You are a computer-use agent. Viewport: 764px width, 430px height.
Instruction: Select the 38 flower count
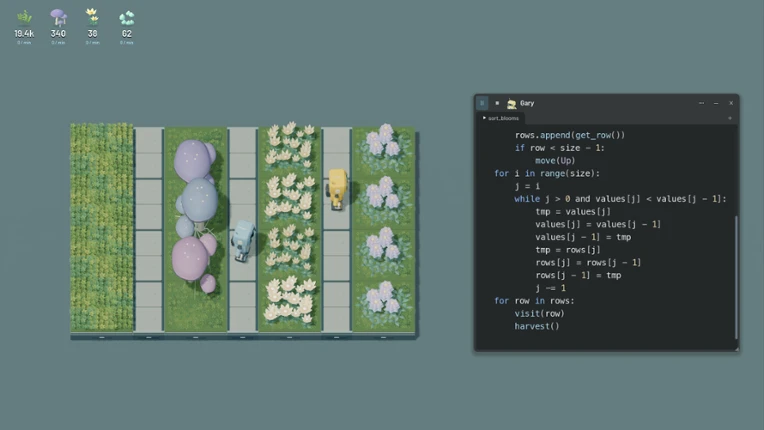click(92, 34)
